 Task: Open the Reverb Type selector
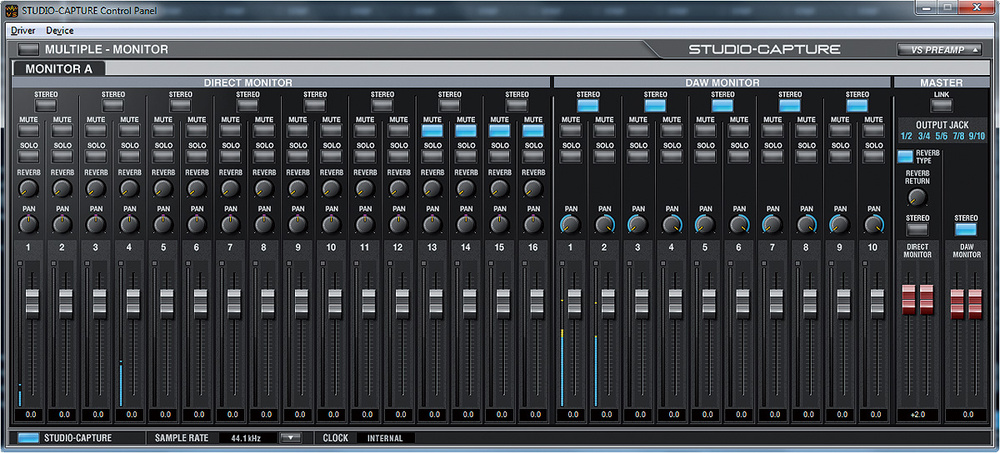tap(905, 156)
